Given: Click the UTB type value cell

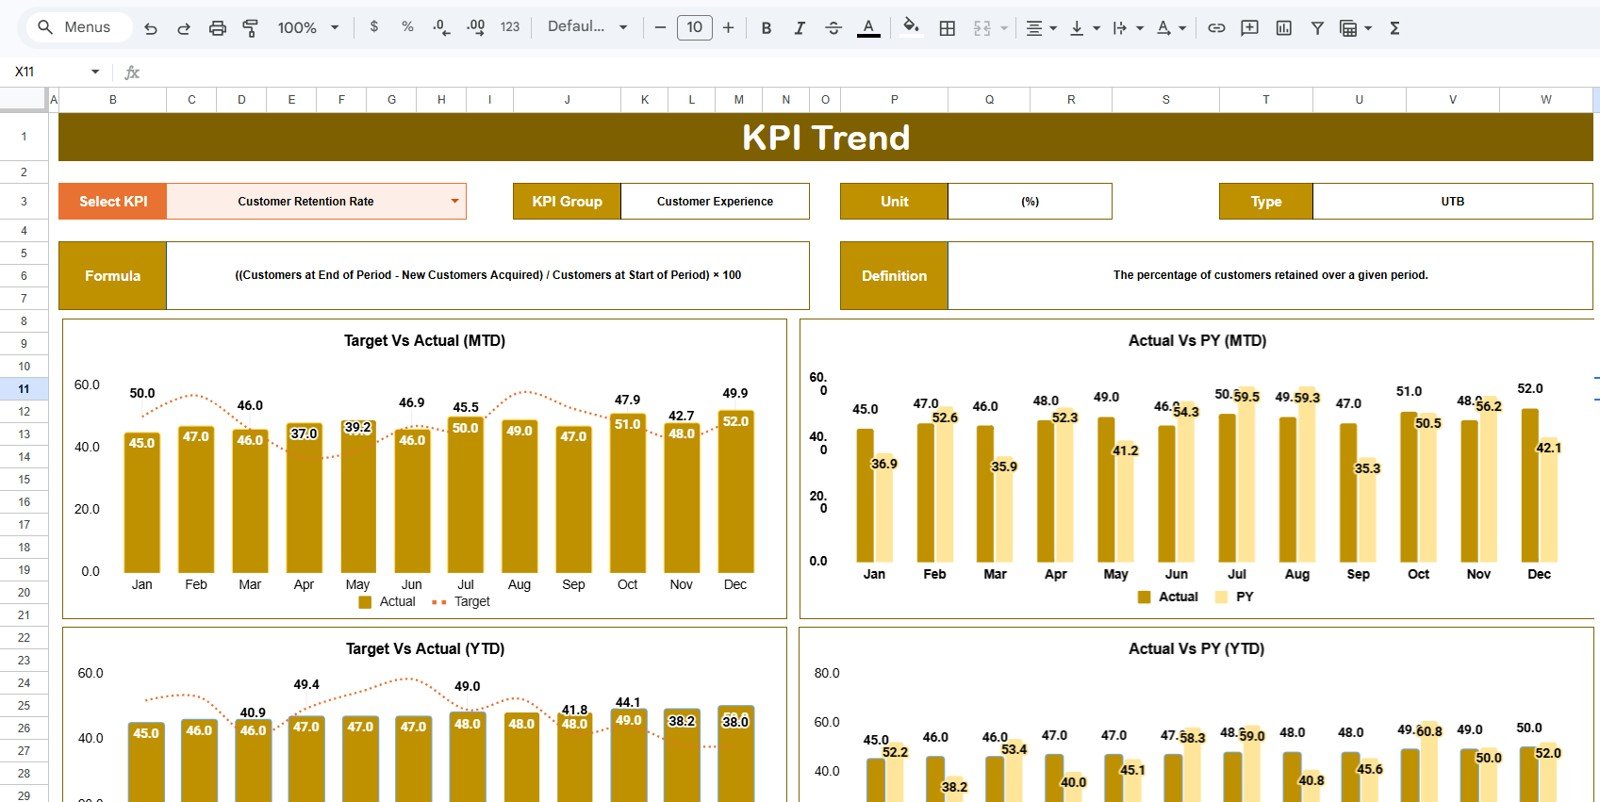Looking at the screenshot, I should tap(1452, 201).
